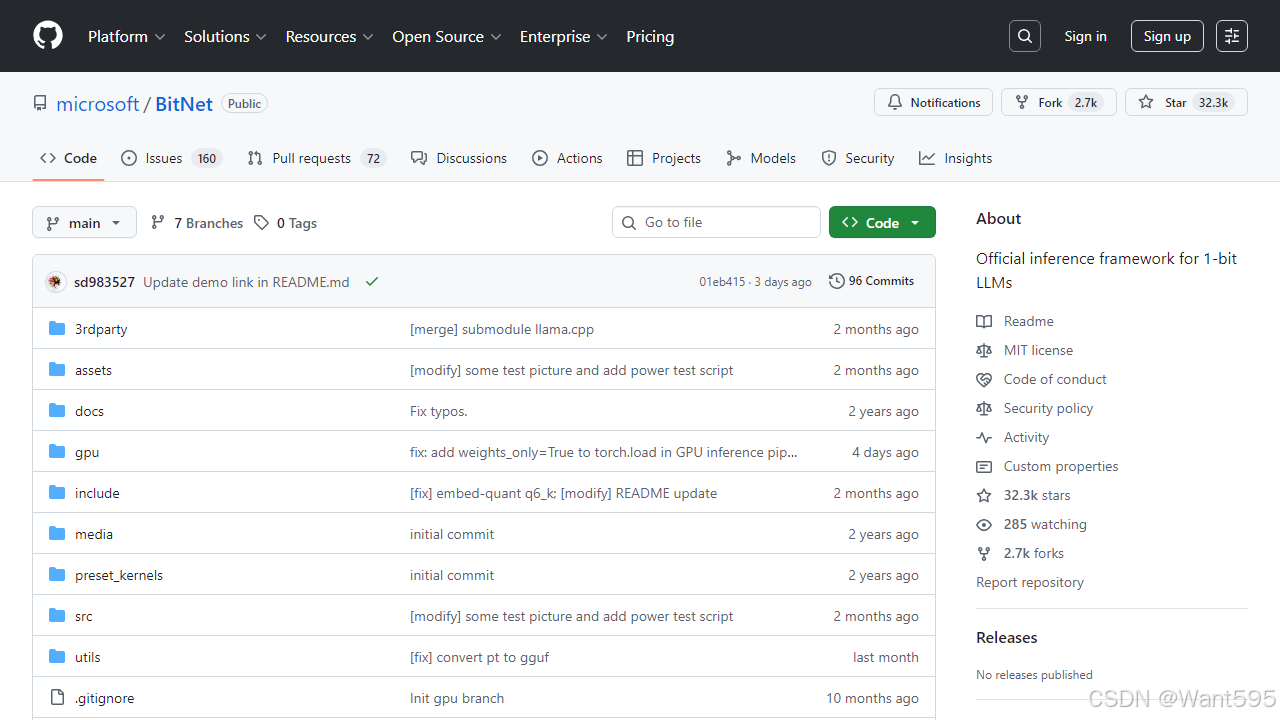Switch to the Discussions tab
Viewport: 1280px width, 720px height.
click(x=459, y=158)
